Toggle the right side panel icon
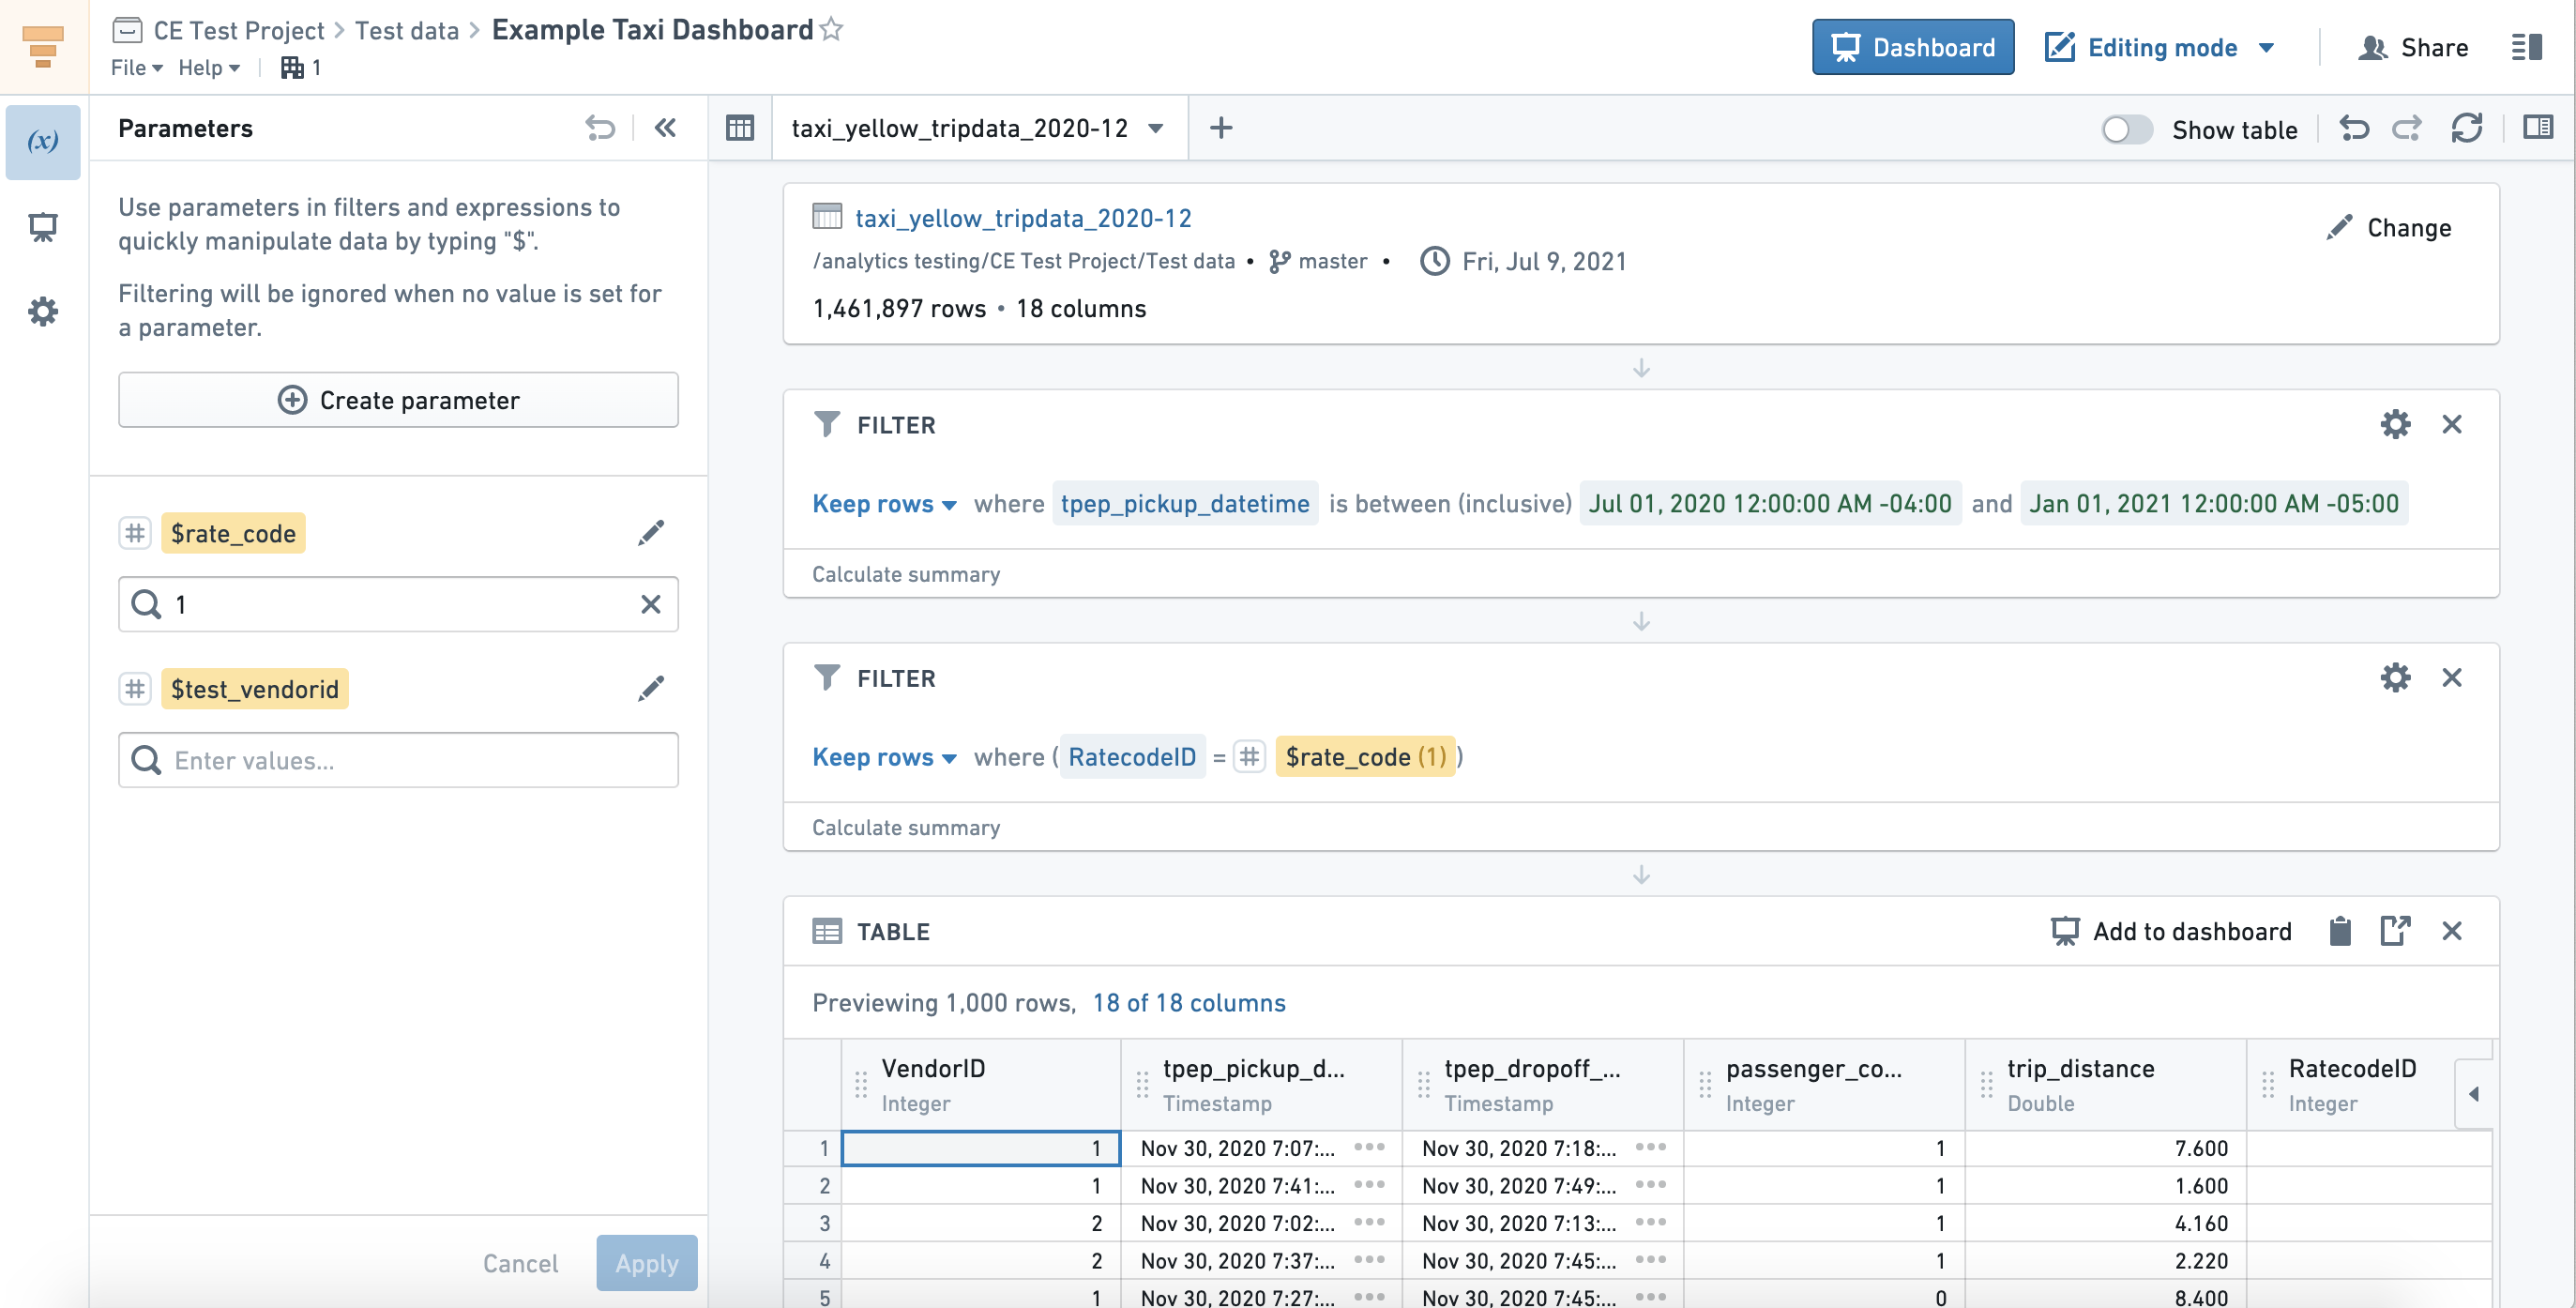The height and width of the screenshot is (1308, 2576). (x=2536, y=128)
